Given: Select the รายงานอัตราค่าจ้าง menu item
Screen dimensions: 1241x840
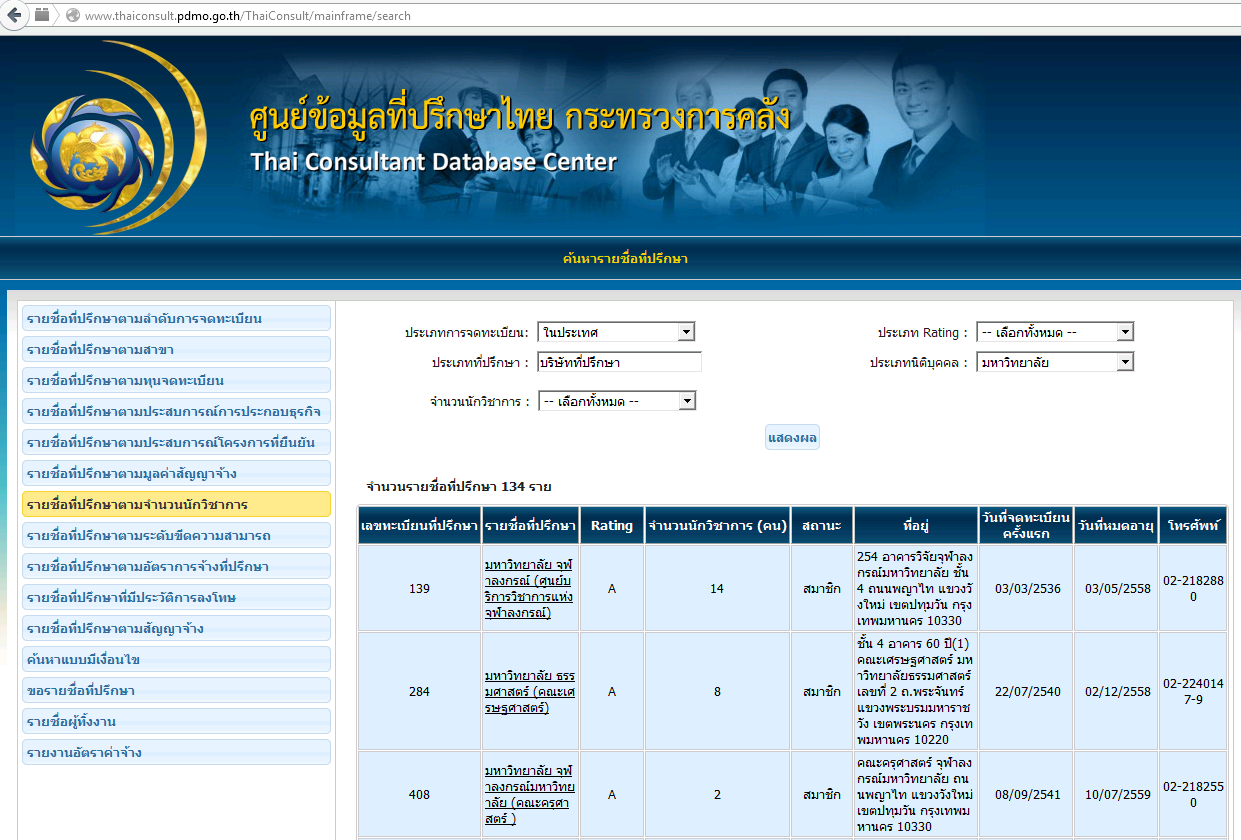Looking at the screenshot, I should [176, 752].
